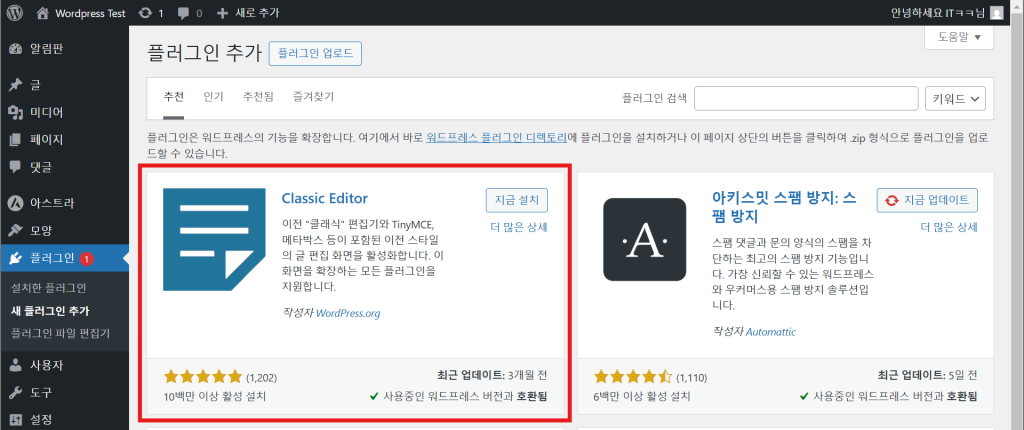Switch to the 추천됨 tab

click(x=258, y=97)
